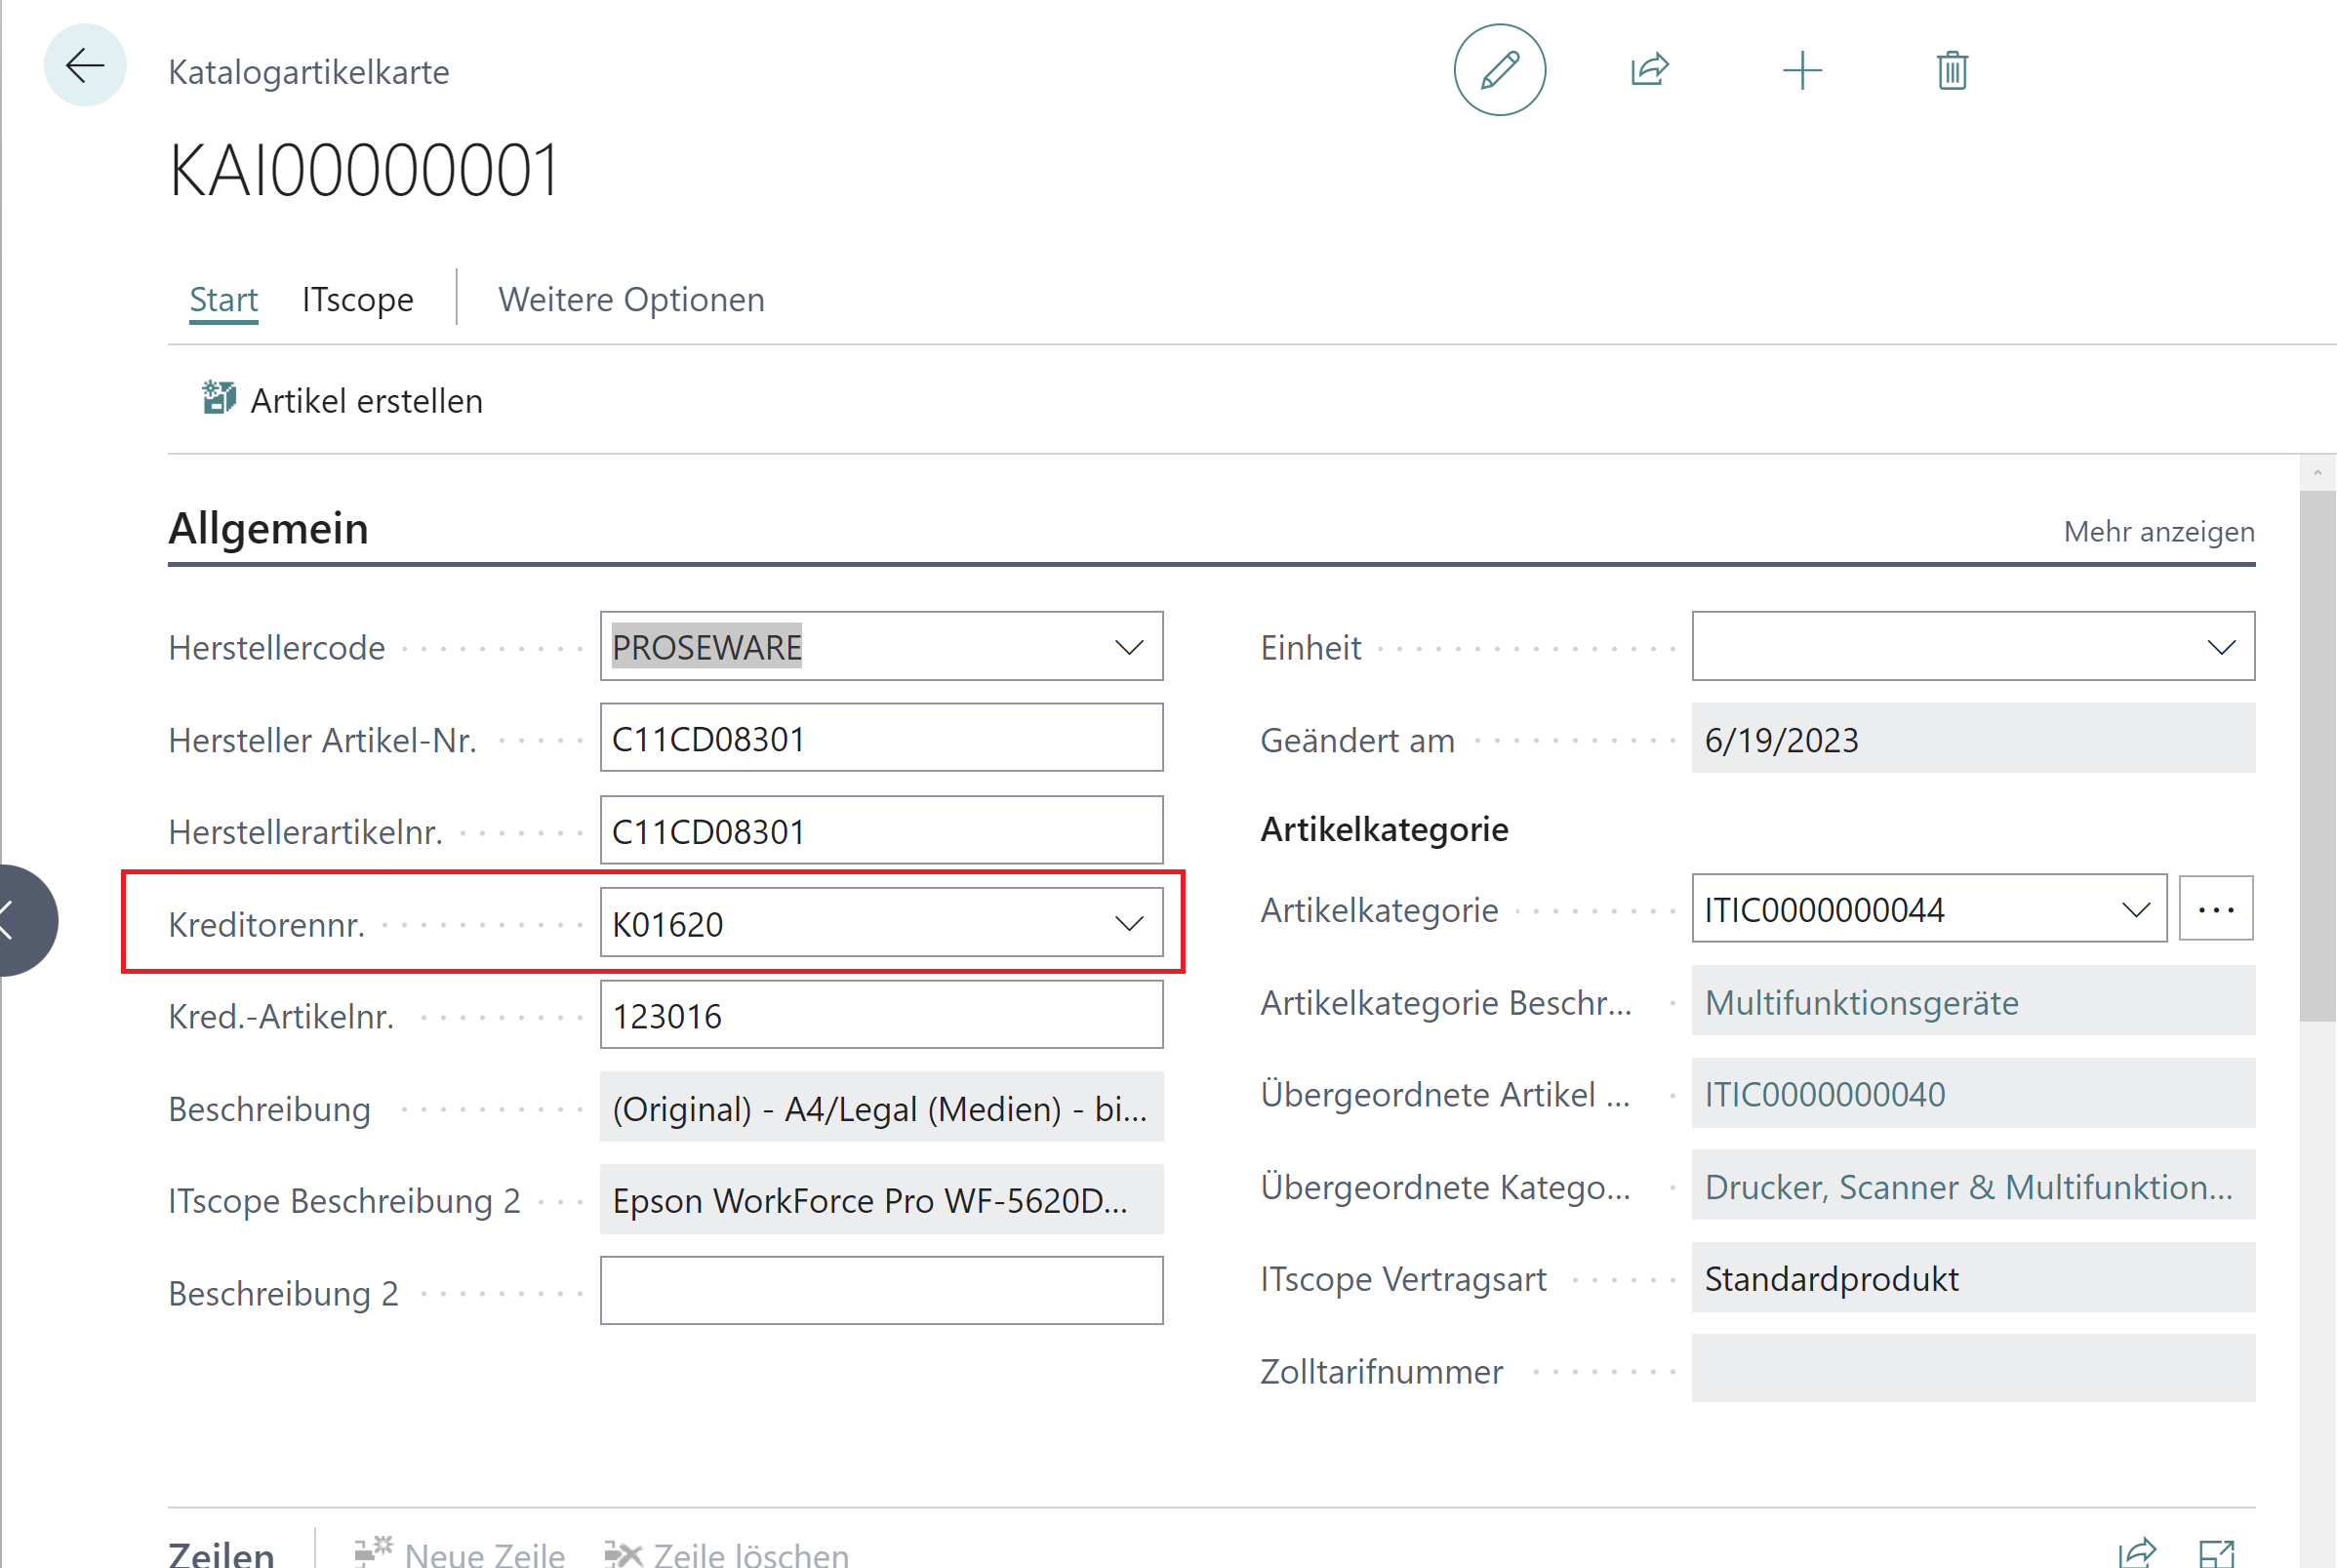Expand the Kreditorennr. dropdown
Screen dimensions: 2337x1568
point(1129,923)
